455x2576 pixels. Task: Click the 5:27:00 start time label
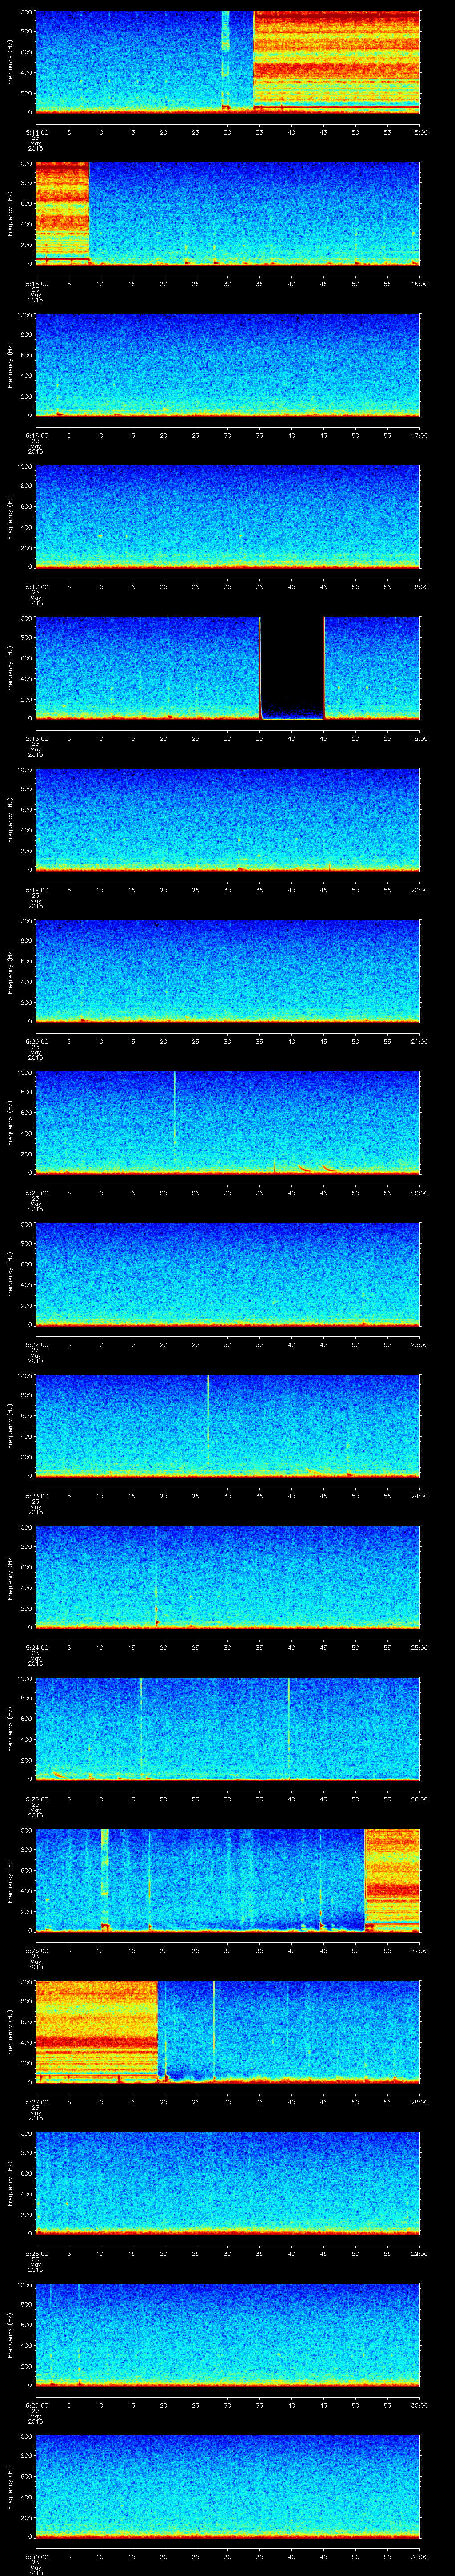(36, 2102)
